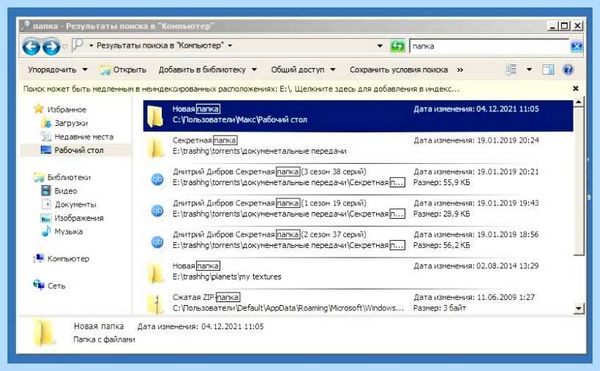The width and height of the screenshot is (600, 371).
Task: Open the Видео library
Action: (x=65, y=191)
